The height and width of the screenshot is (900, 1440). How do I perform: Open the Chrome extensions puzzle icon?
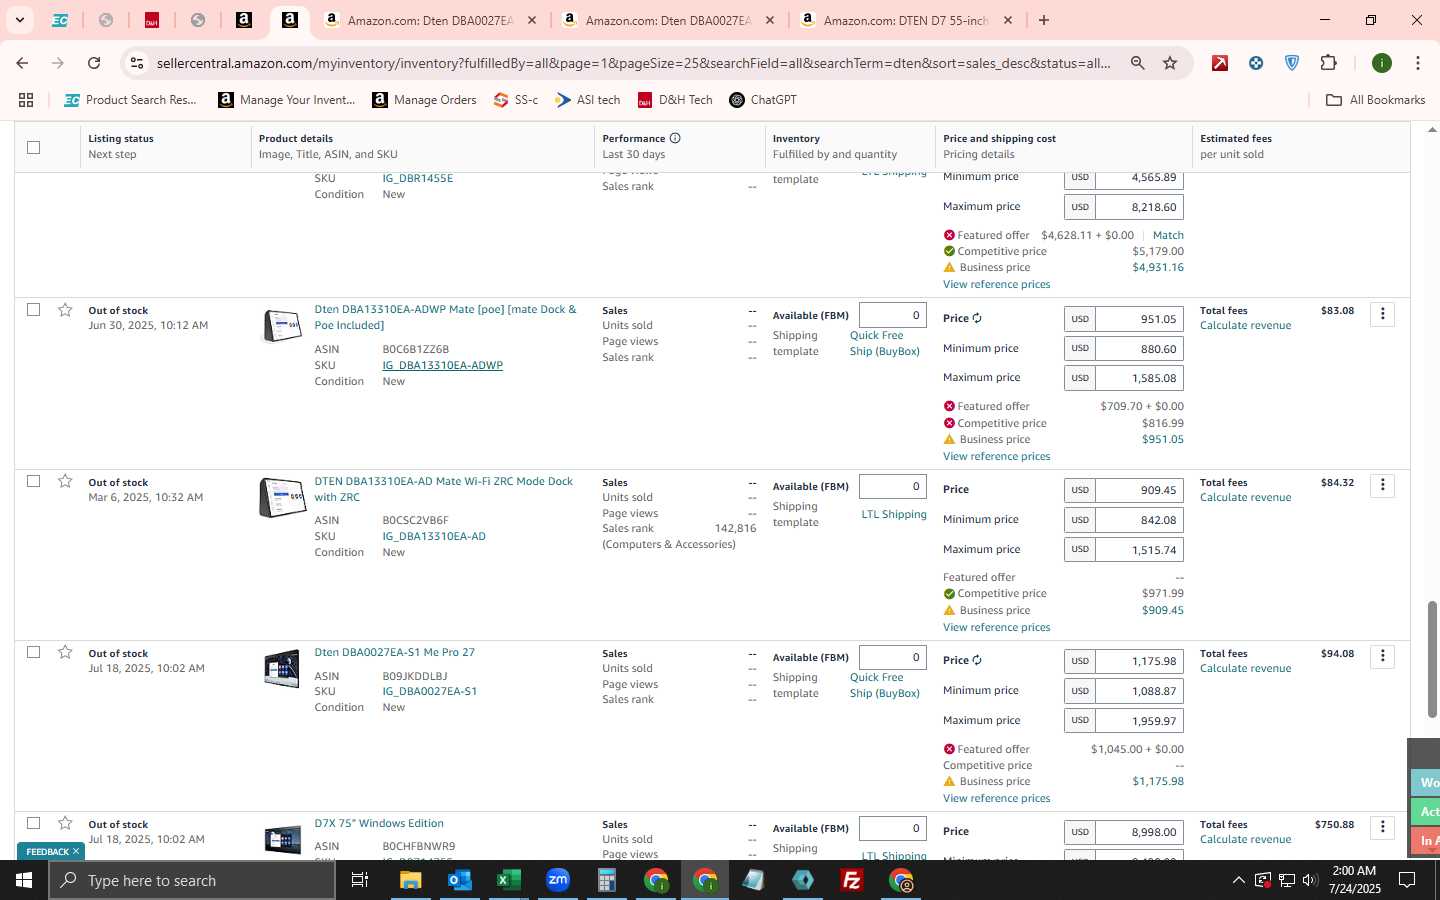(x=1328, y=63)
